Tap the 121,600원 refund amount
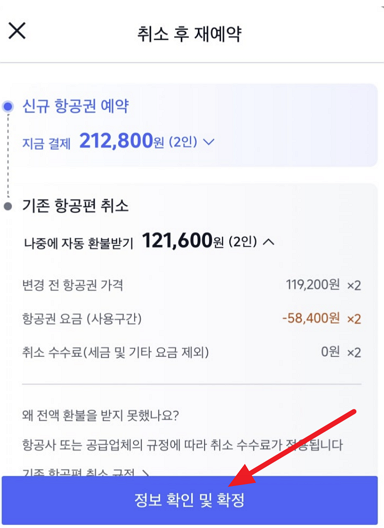This screenshot has width=384, height=528. (x=183, y=241)
